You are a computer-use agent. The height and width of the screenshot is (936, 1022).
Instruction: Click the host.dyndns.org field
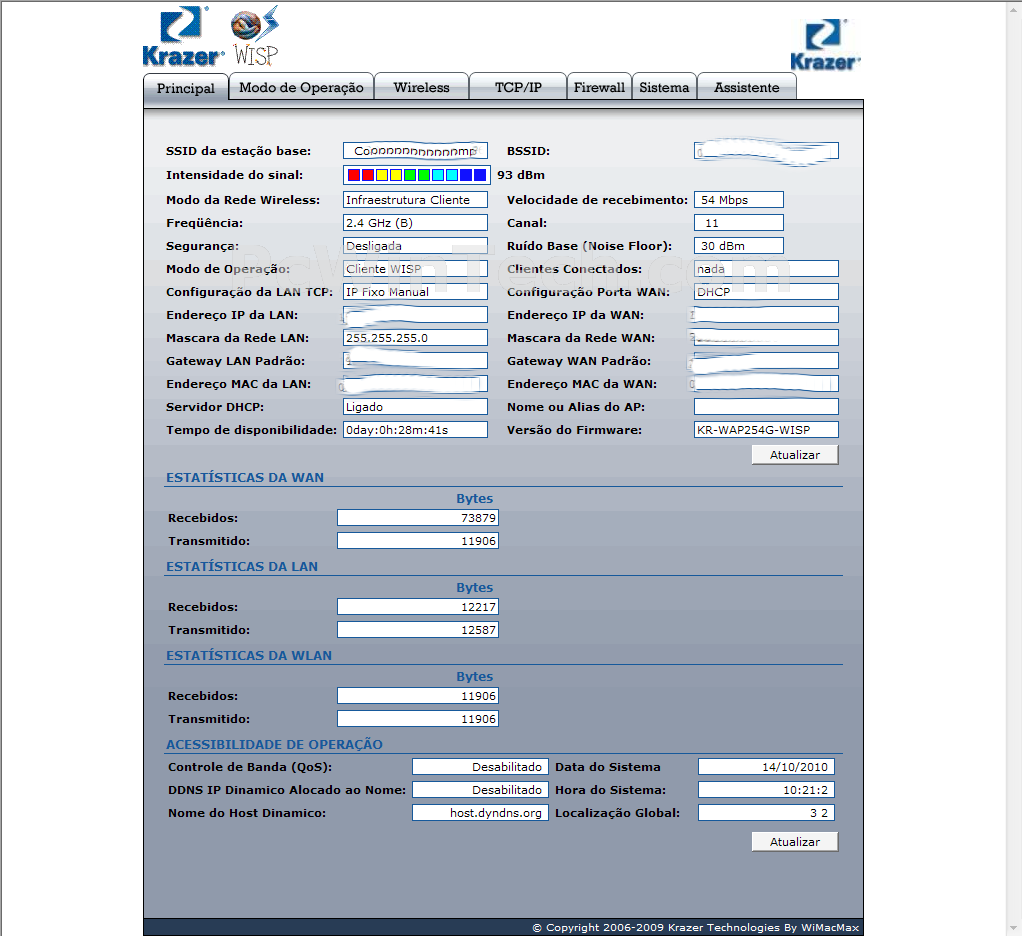[480, 813]
